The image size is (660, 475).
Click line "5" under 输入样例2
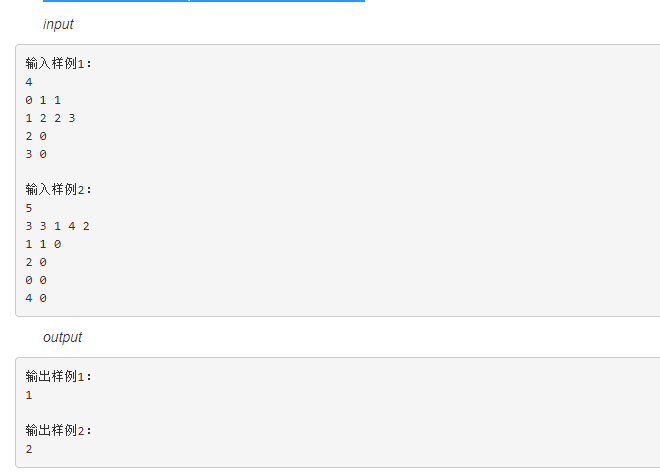coord(29,208)
